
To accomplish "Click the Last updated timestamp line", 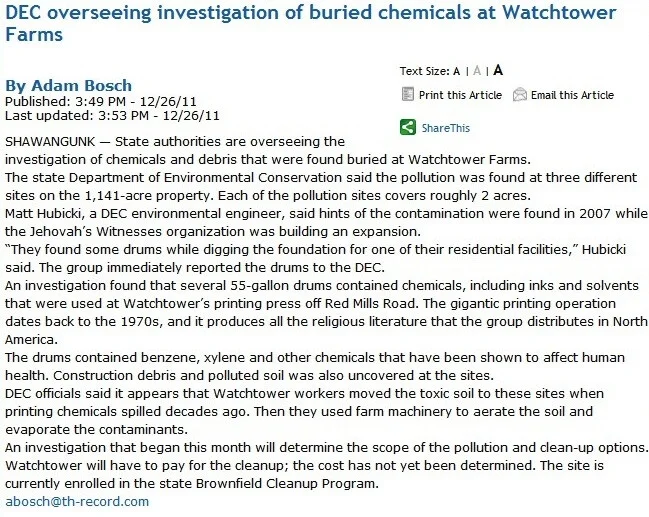I will (x=112, y=115).
